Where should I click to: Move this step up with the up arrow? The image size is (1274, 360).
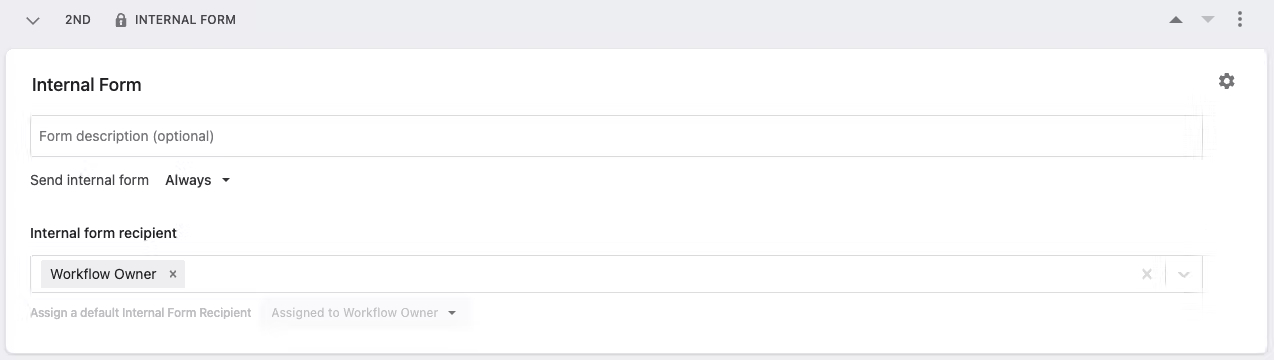1177,20
